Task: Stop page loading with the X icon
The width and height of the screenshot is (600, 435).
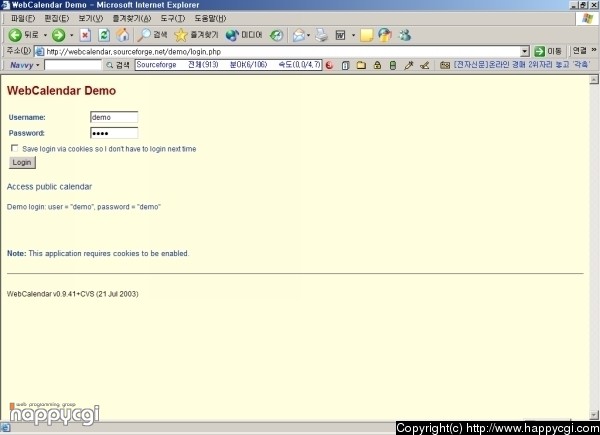Action: coord(85,35)
